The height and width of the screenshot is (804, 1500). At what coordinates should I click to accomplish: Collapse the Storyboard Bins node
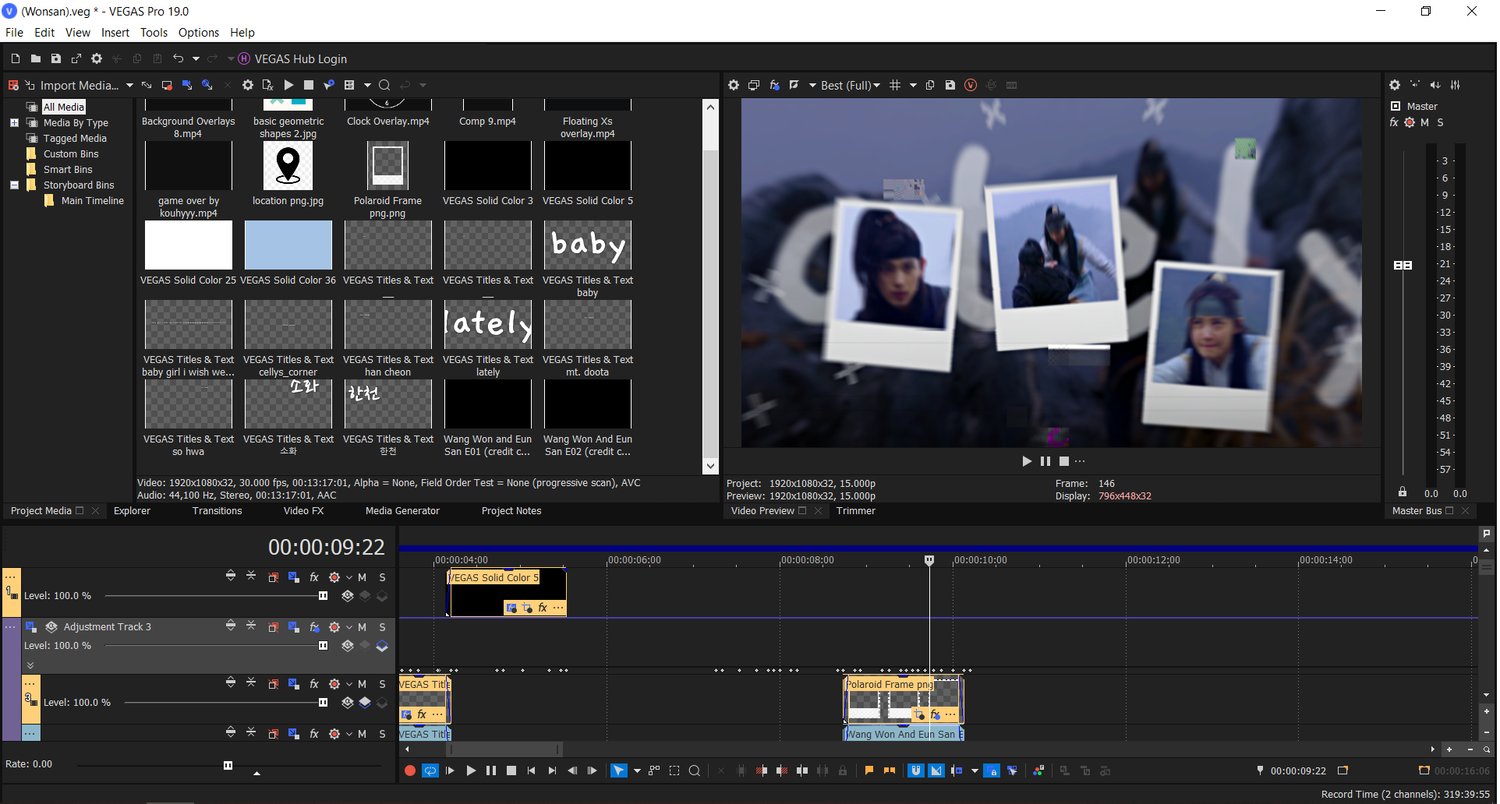click(15, 185)
